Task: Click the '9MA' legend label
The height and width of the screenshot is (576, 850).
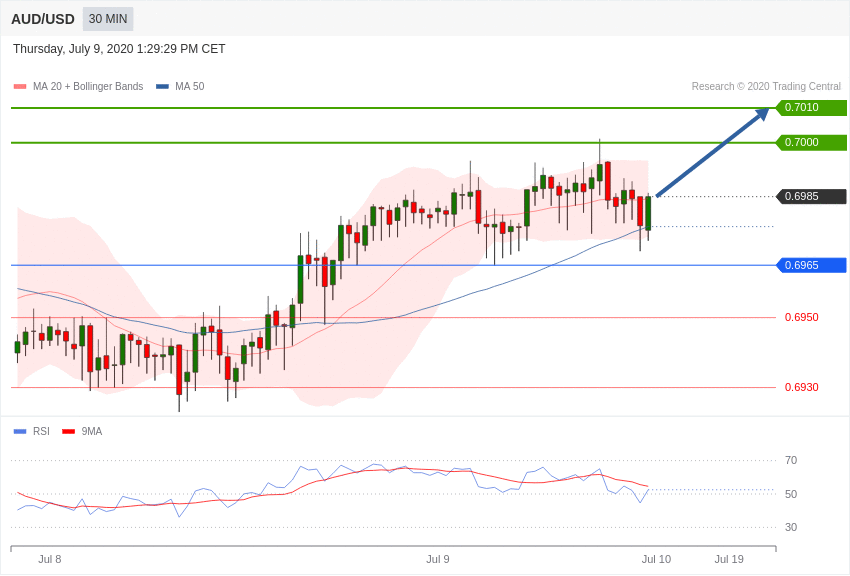Action: (x=92, y=431)
